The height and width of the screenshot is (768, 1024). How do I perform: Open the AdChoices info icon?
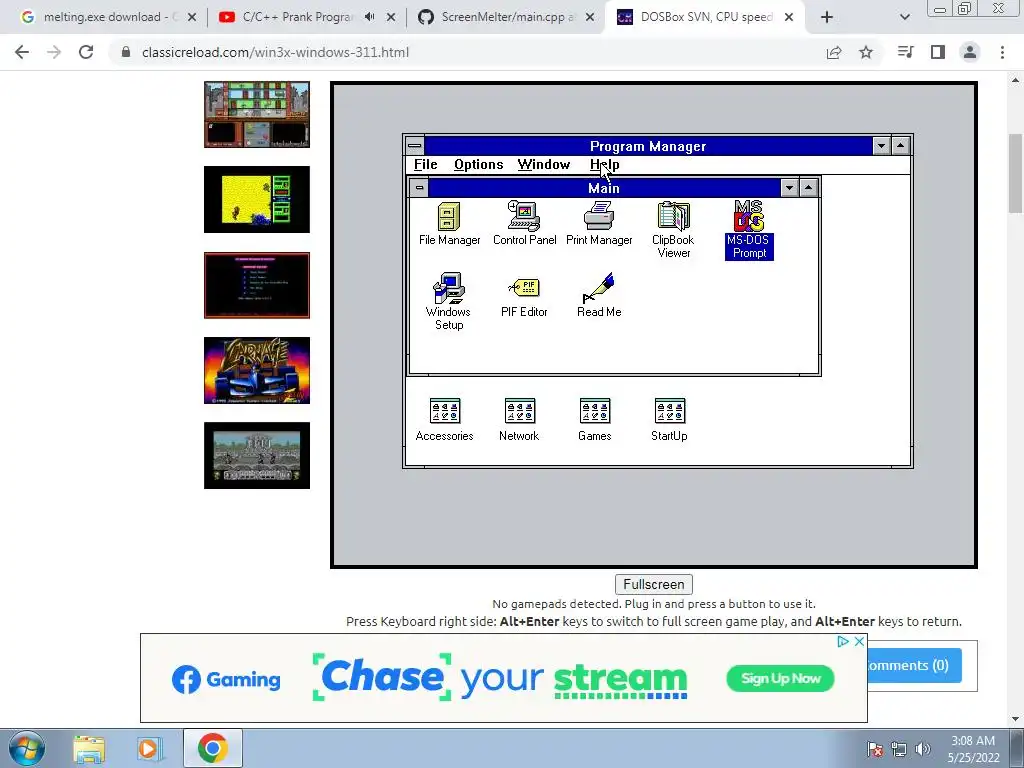[843, 641]
